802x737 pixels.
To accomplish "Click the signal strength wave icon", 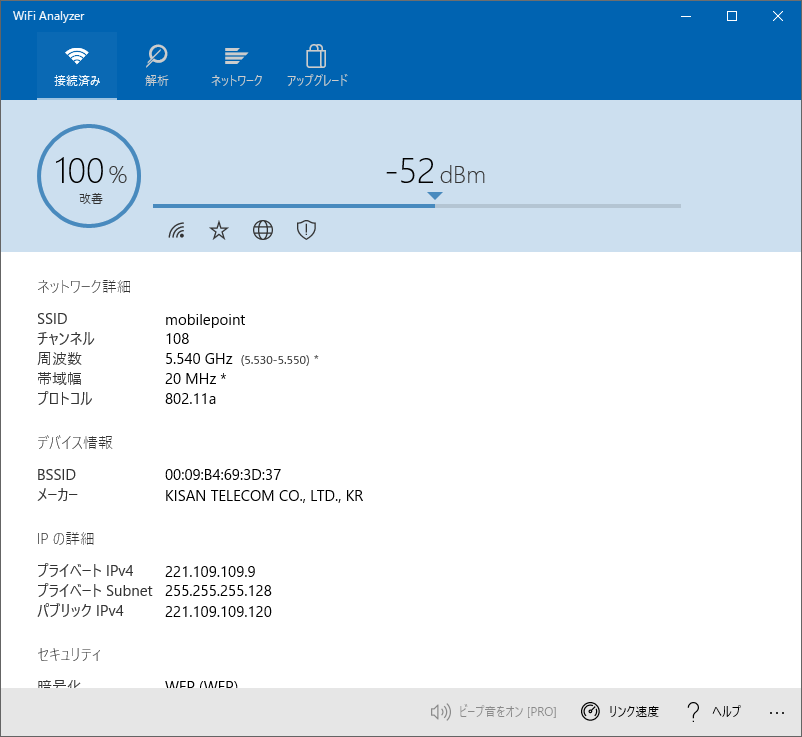I will (x=177, y=231).
